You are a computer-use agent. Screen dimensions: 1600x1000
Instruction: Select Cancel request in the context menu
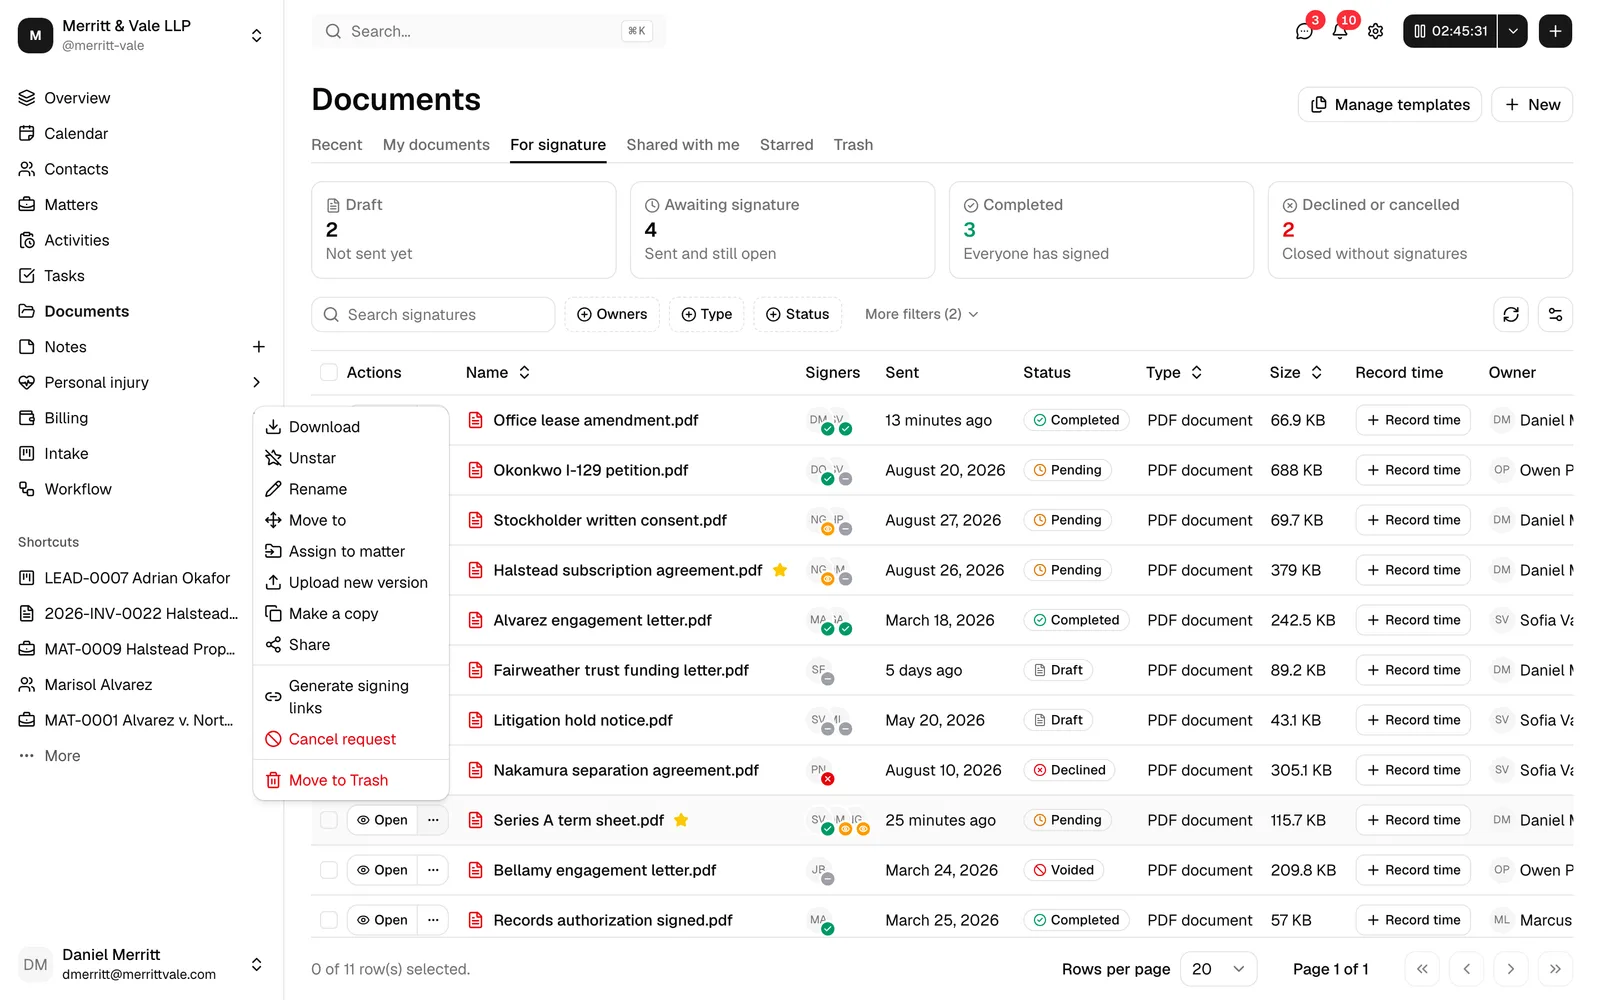point(351,739)
